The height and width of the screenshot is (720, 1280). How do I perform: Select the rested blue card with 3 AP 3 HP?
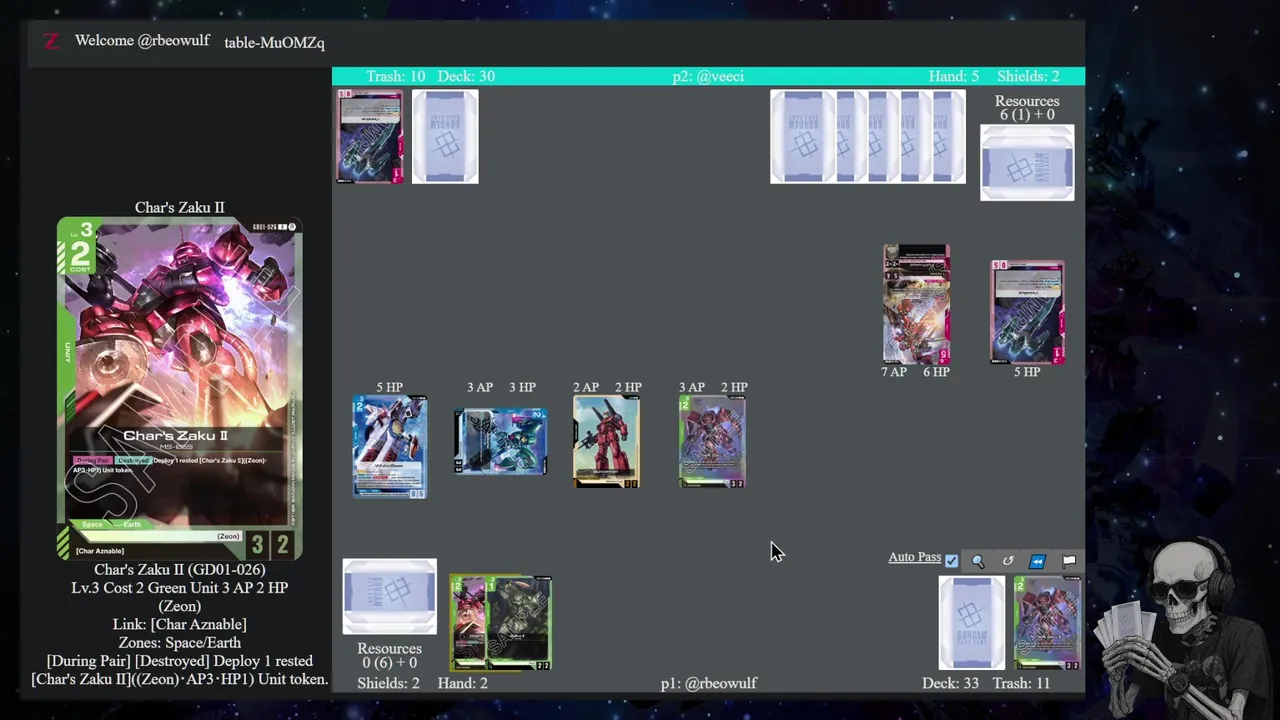click(x=500, y=441)
